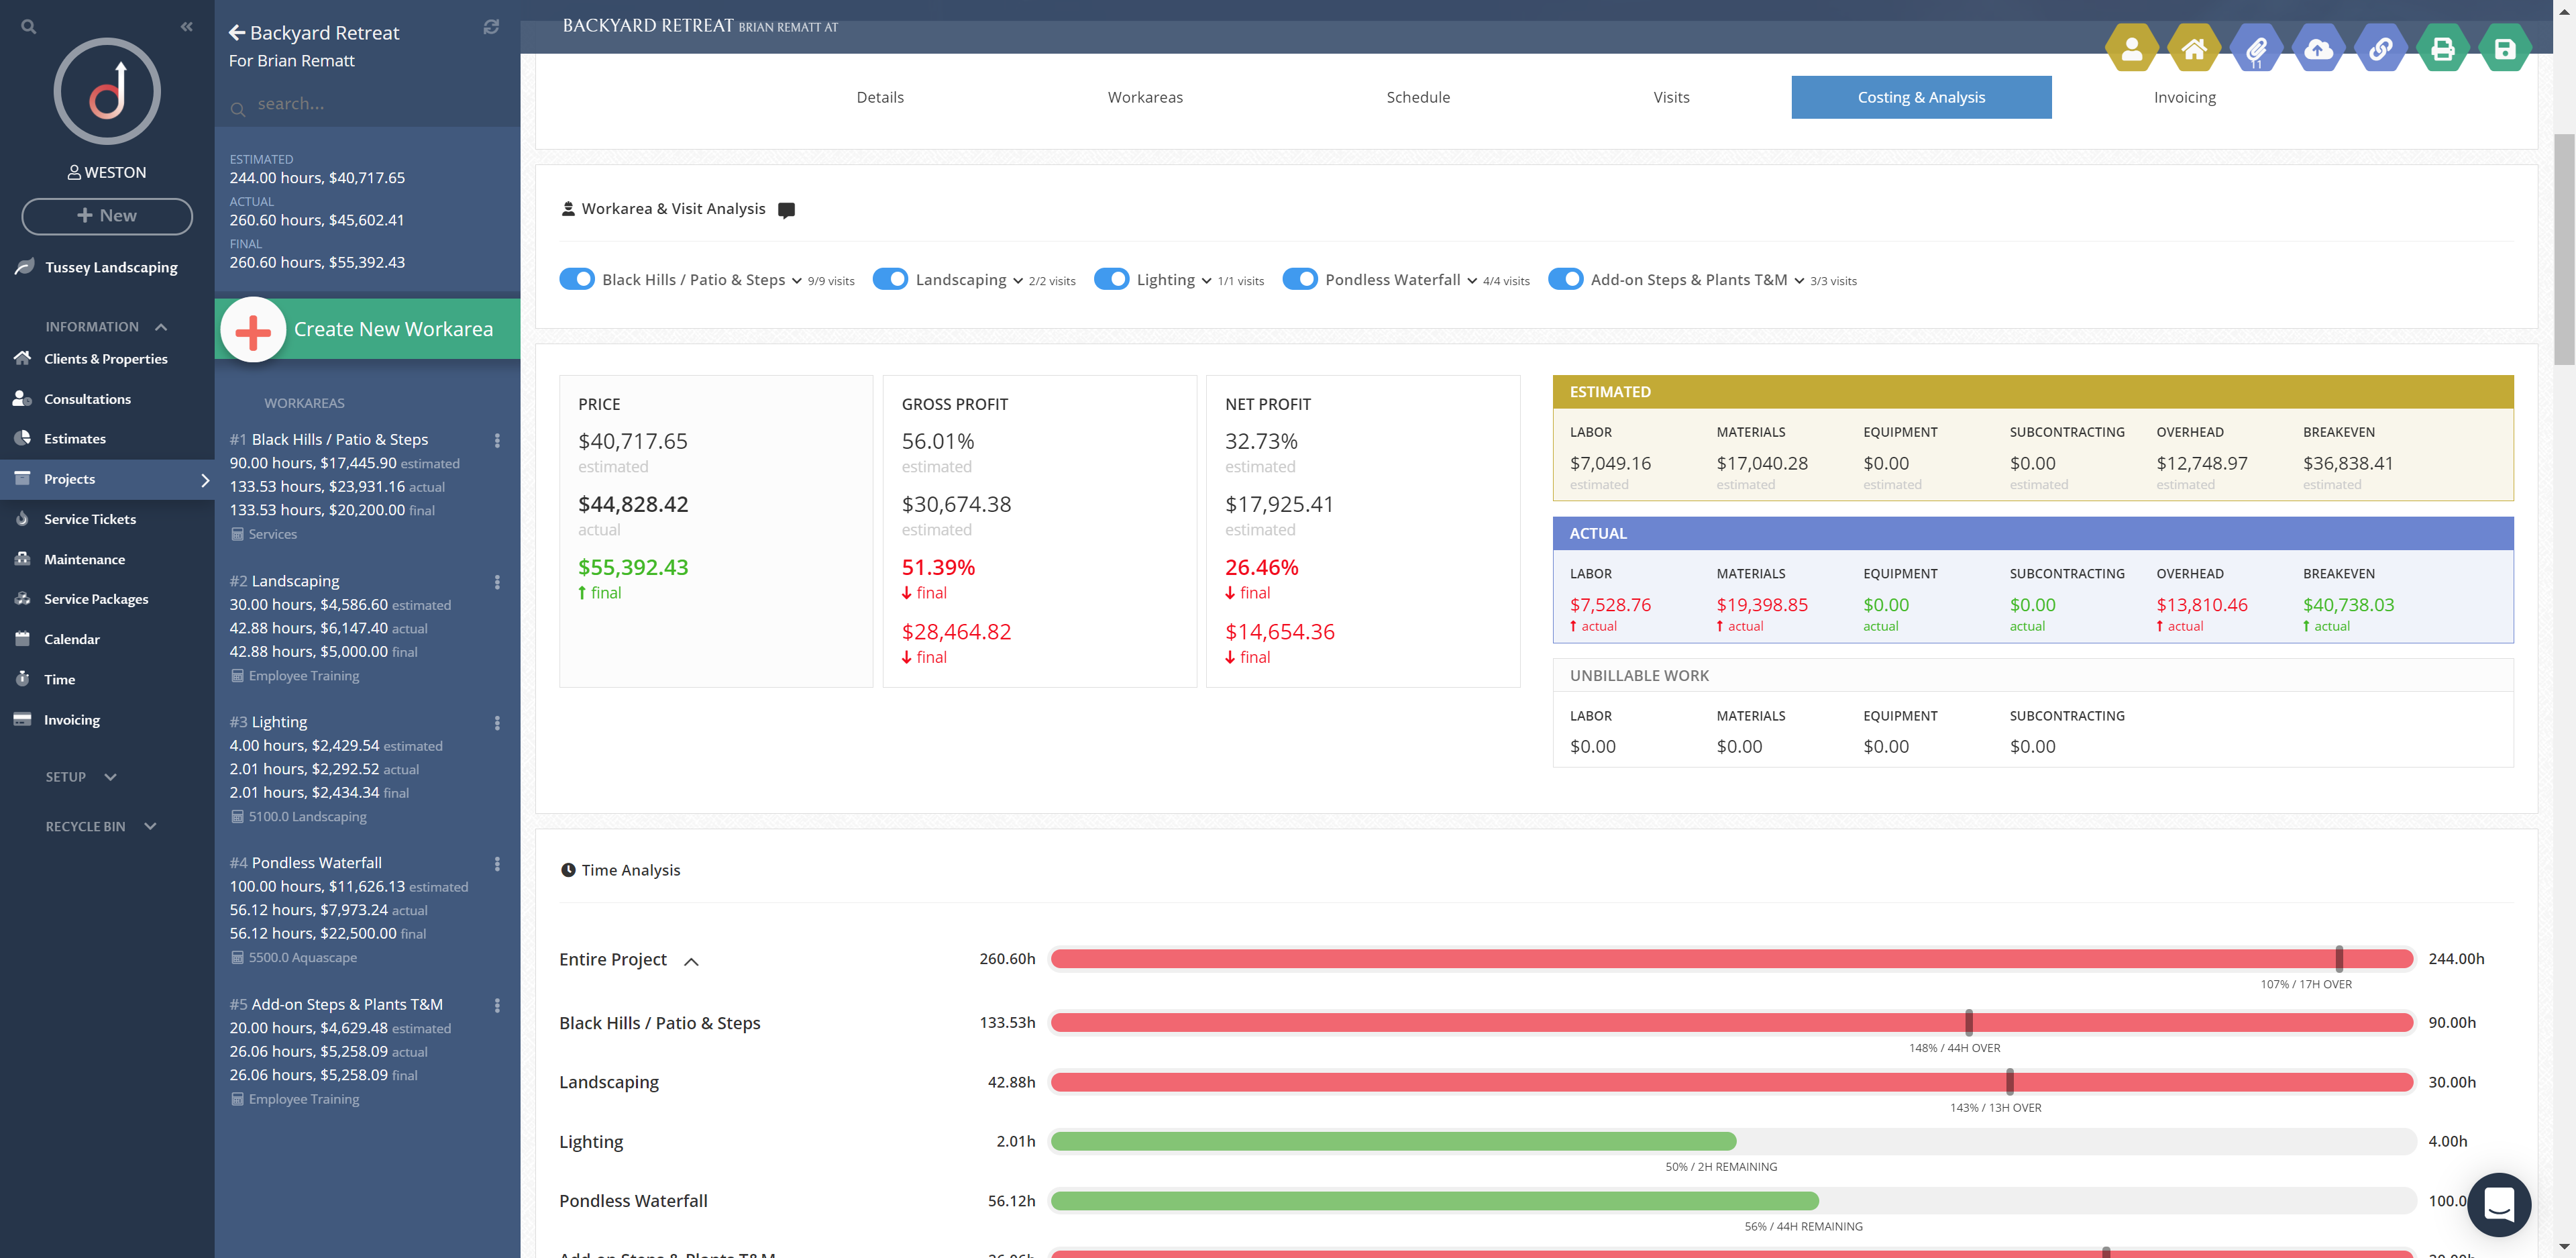Image resolution: width=2576 pixels, height=1258 pixels.
Task: Open options menu for Pondless Waterfall workarea
Action: click(497, 864)
